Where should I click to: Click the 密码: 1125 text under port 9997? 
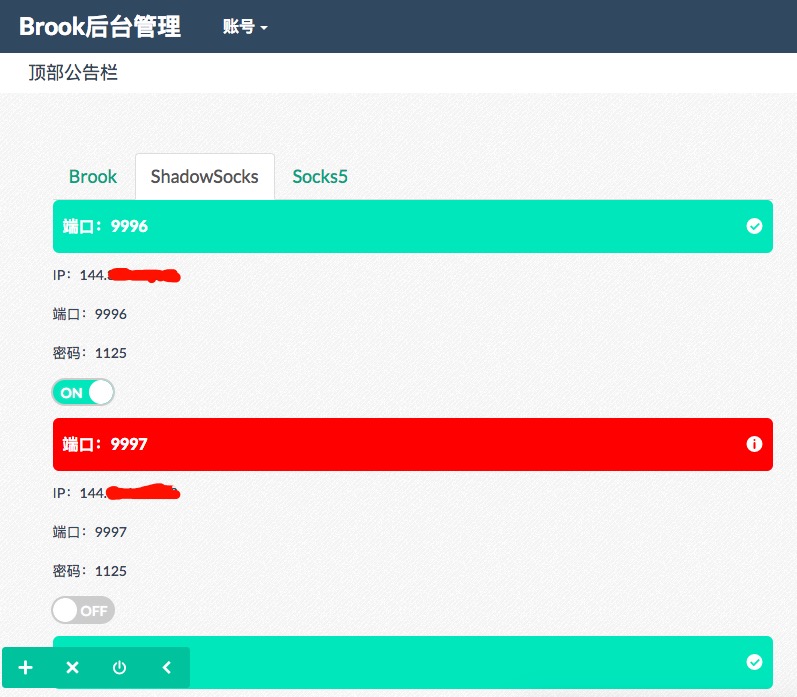click(89, 571)
